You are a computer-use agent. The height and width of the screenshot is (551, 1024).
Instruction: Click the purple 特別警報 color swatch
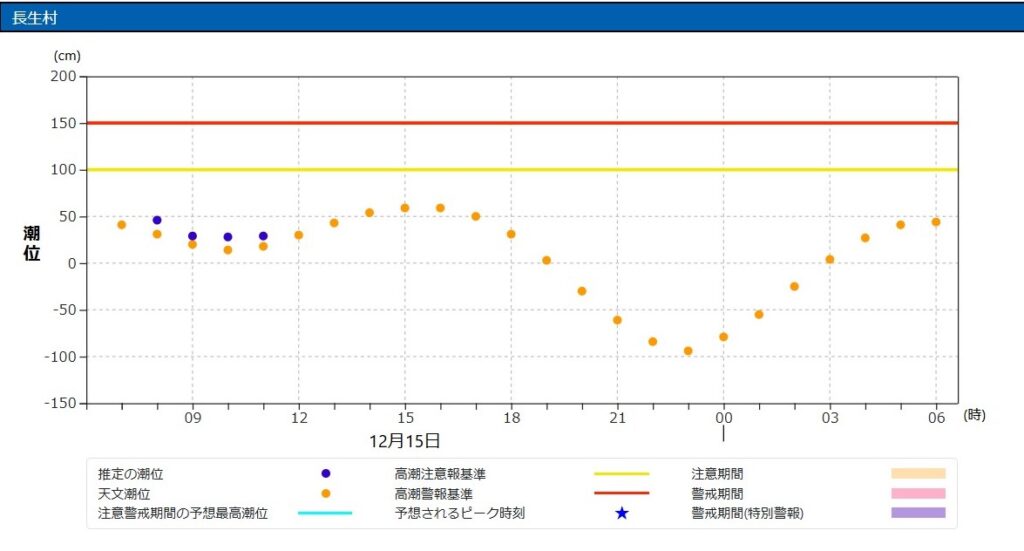click(x=918, y=513)
